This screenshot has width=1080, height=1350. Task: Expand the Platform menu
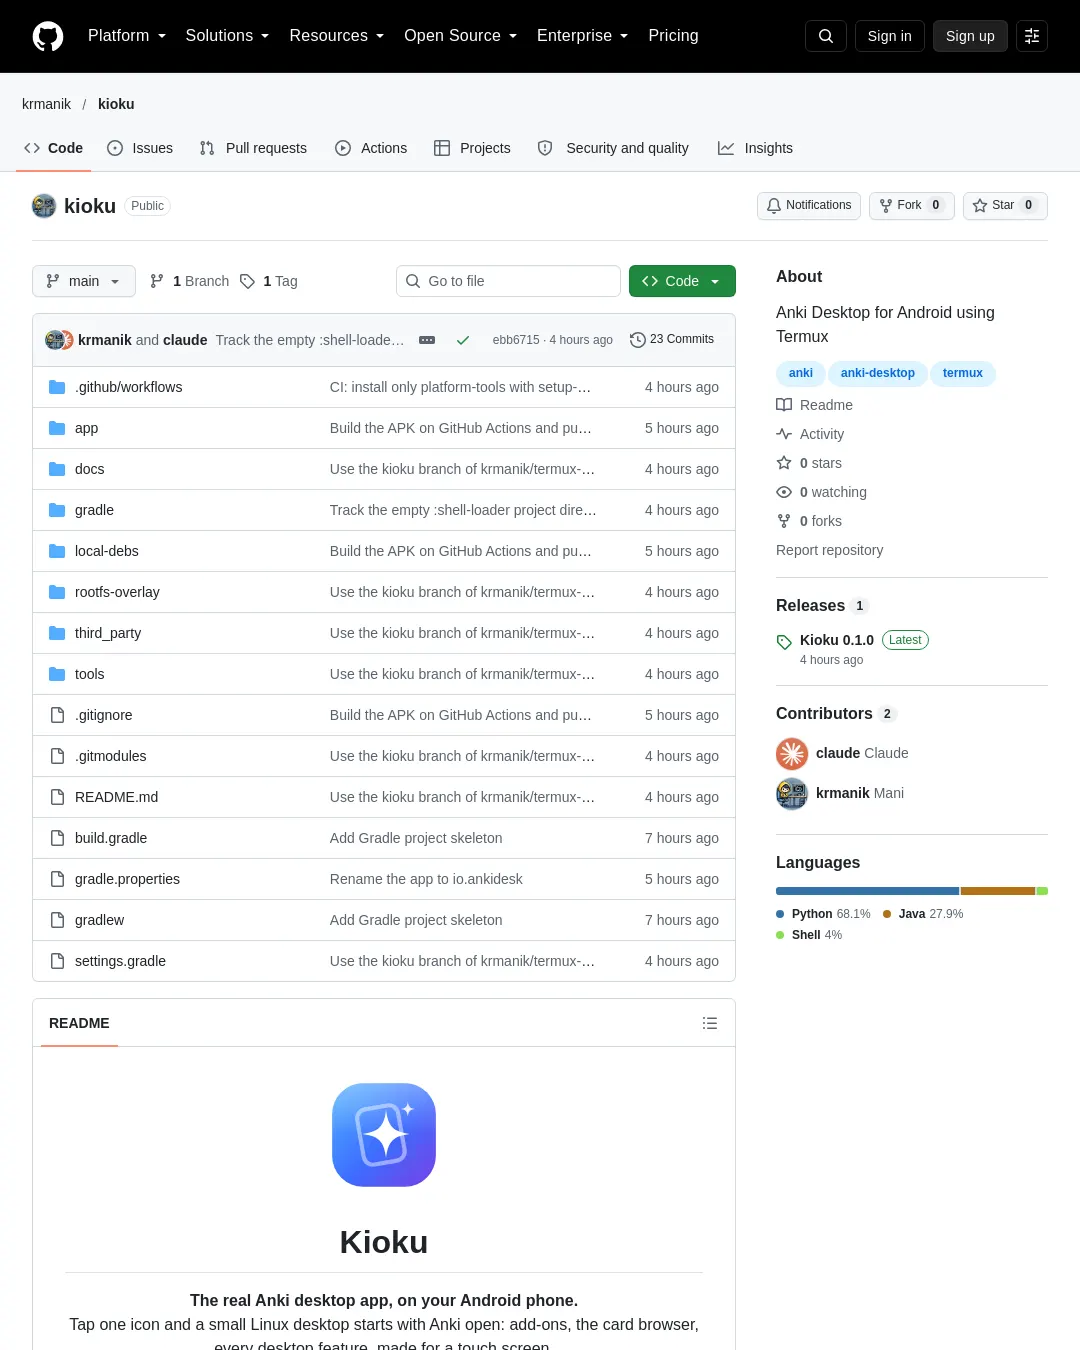(x=127, y=36)
